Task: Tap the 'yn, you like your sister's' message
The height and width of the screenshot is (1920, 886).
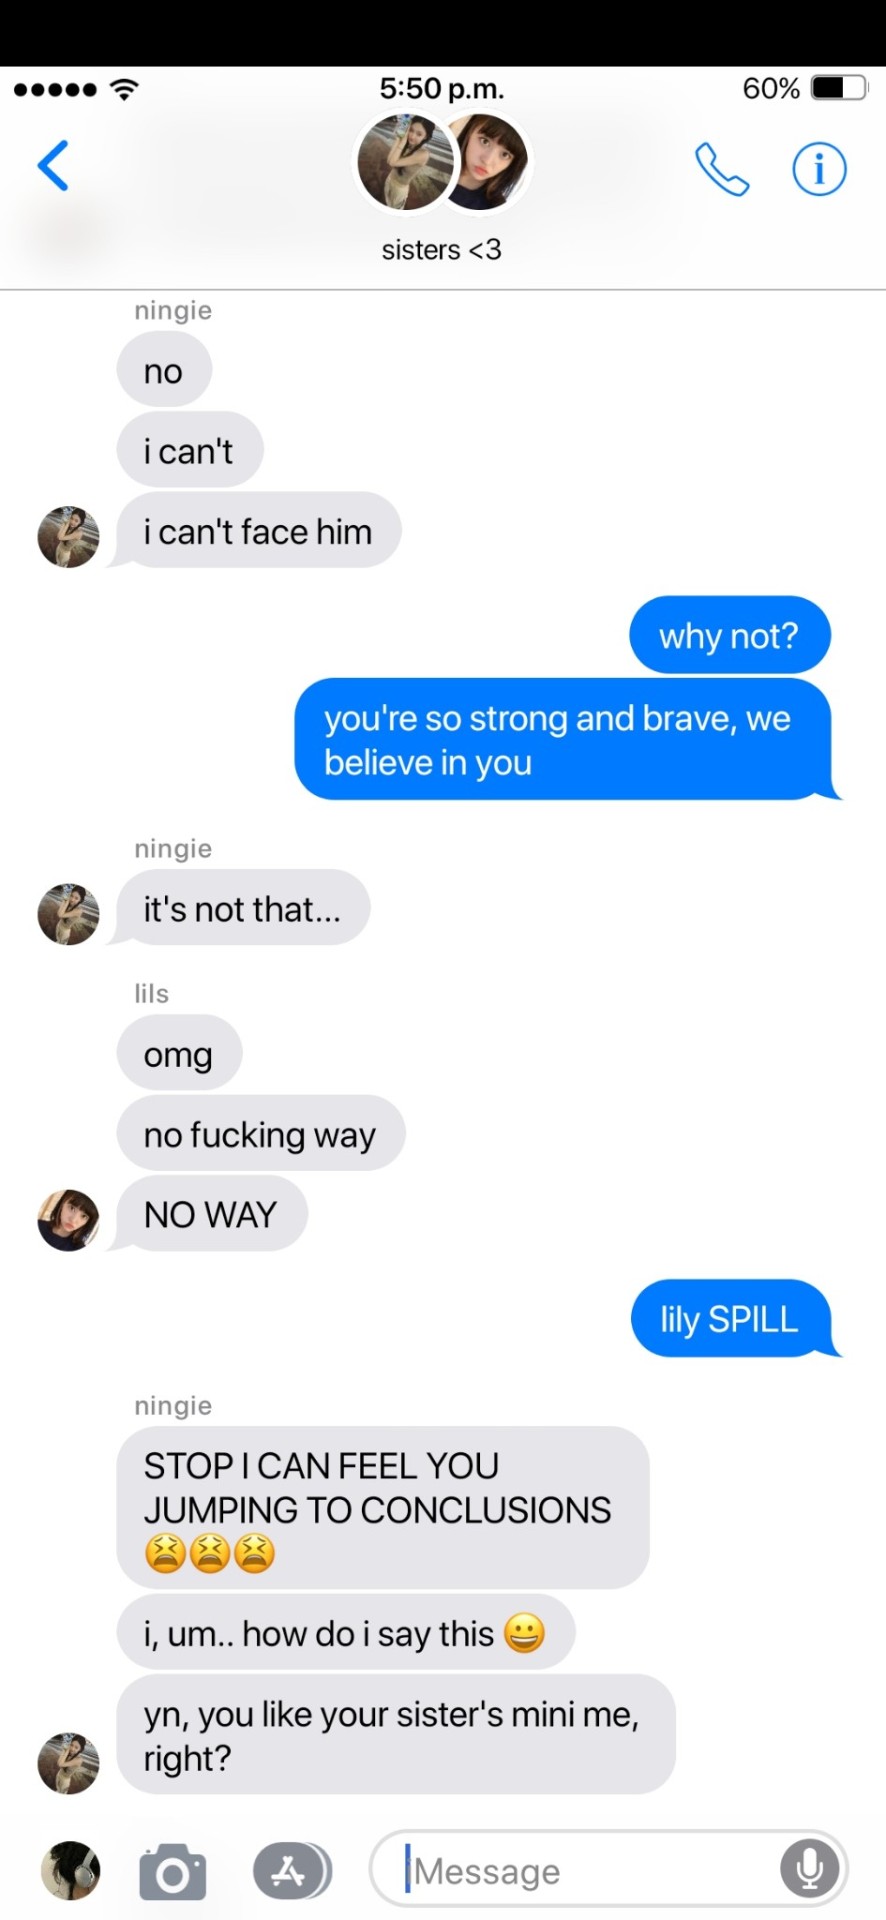Action: point(396,1735)
